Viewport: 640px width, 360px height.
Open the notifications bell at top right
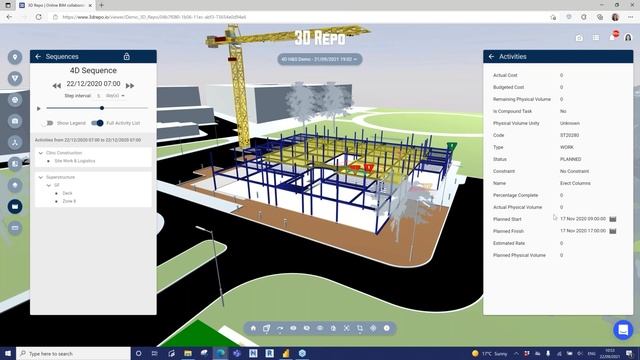(613, 37)
